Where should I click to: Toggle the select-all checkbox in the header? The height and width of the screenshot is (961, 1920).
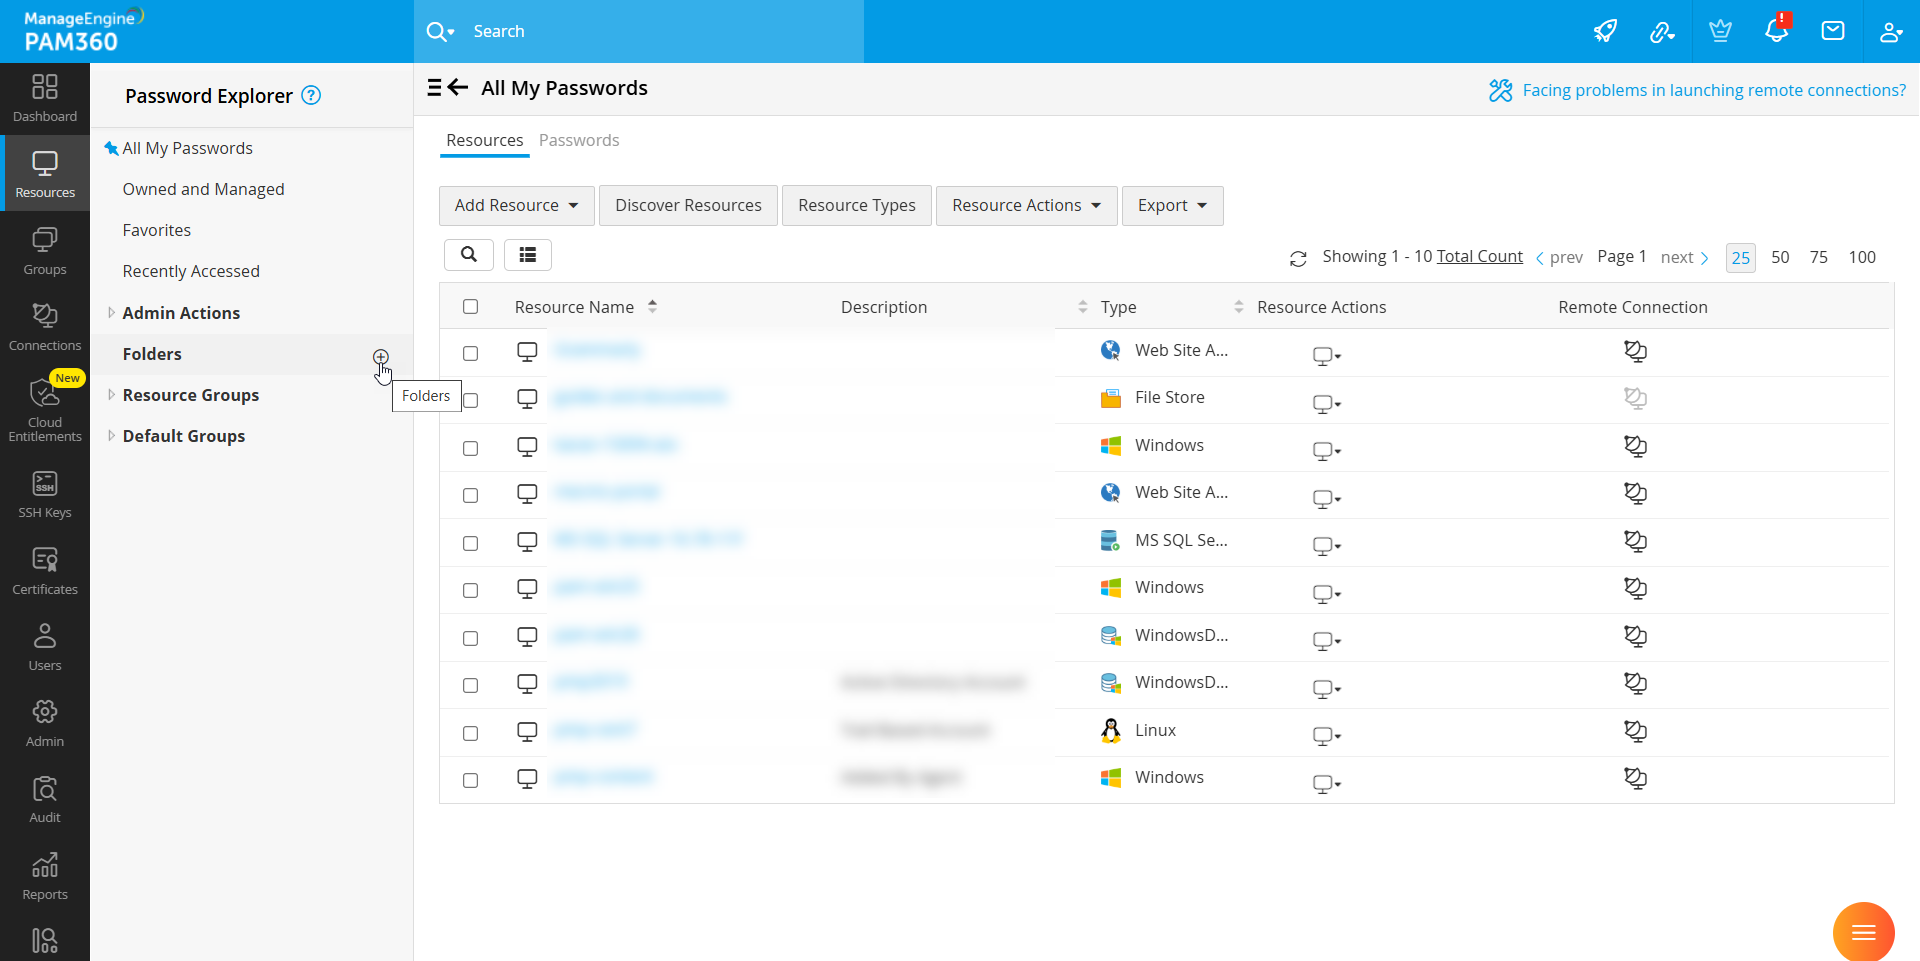471,307
